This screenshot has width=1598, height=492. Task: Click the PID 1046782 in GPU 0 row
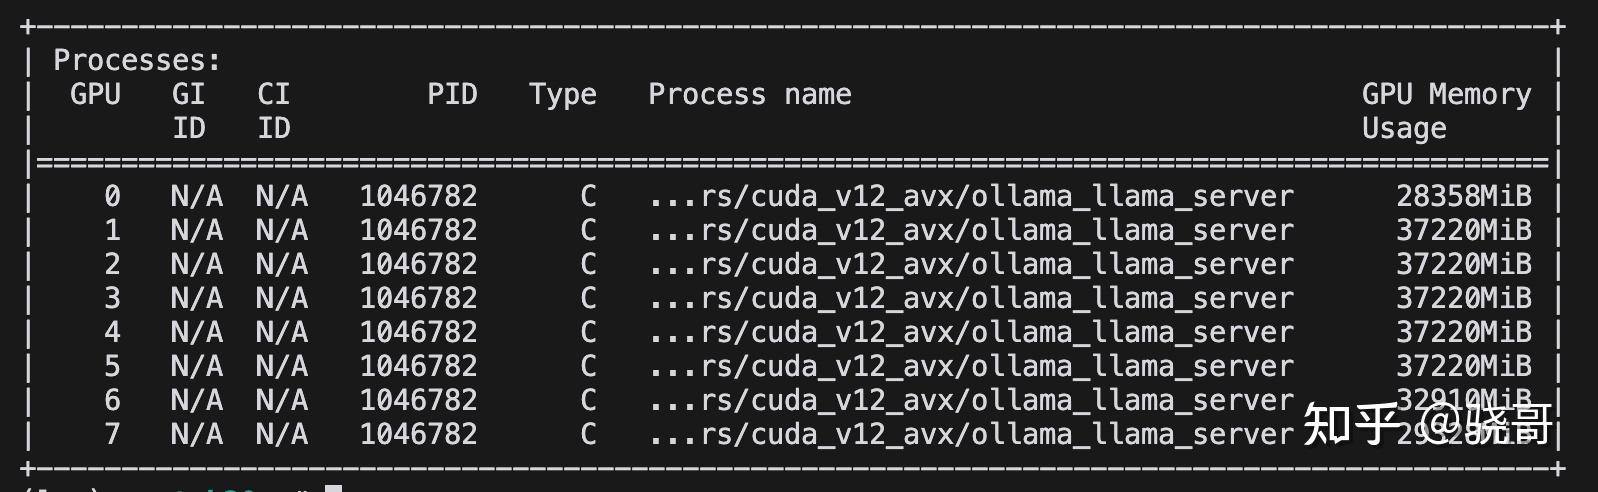(418, 196)
